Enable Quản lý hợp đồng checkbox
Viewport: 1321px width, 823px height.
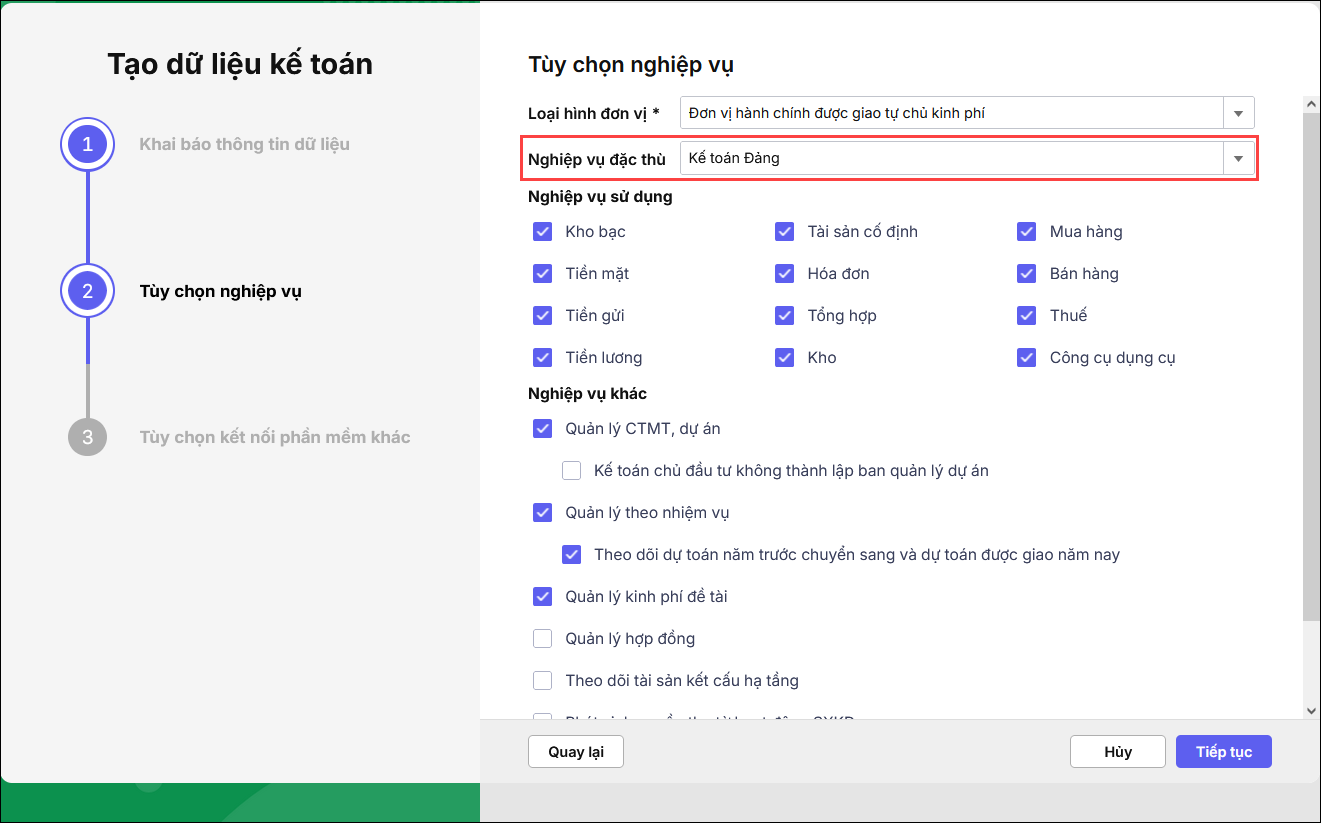tap(543, 639)
